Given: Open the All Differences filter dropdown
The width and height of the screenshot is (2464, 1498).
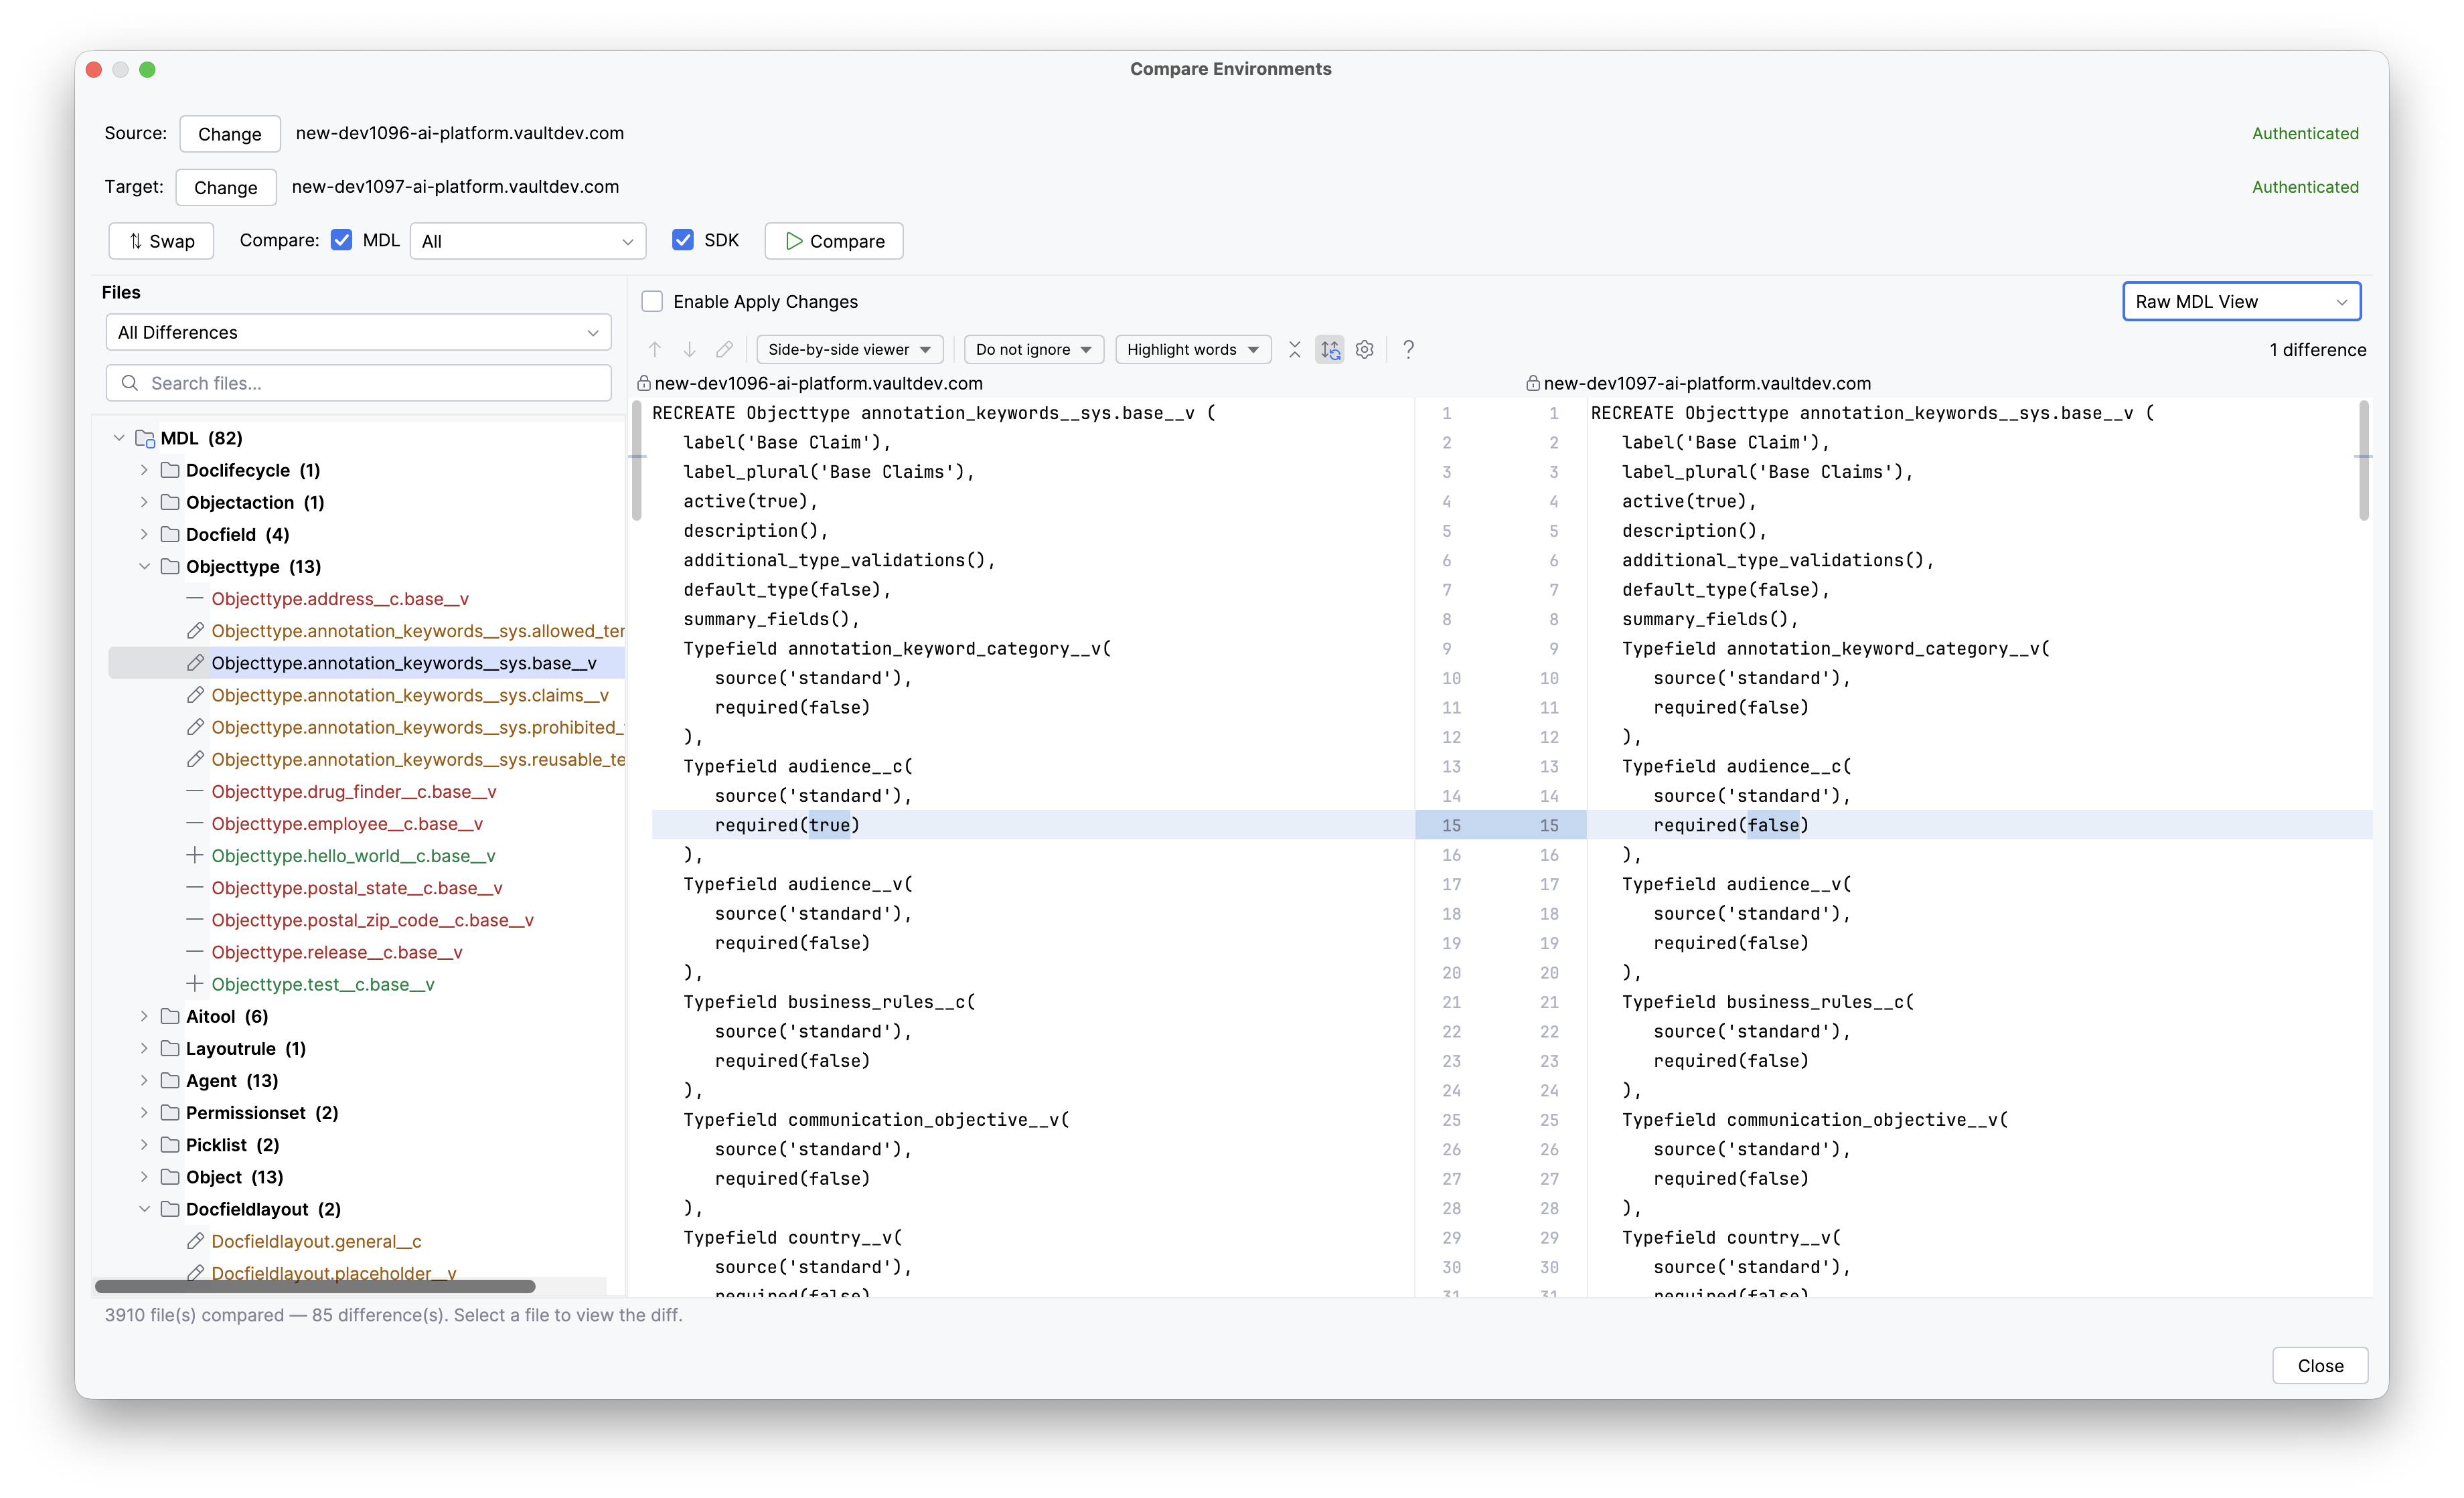Looking at the screenshot, I should coord(358,332).
